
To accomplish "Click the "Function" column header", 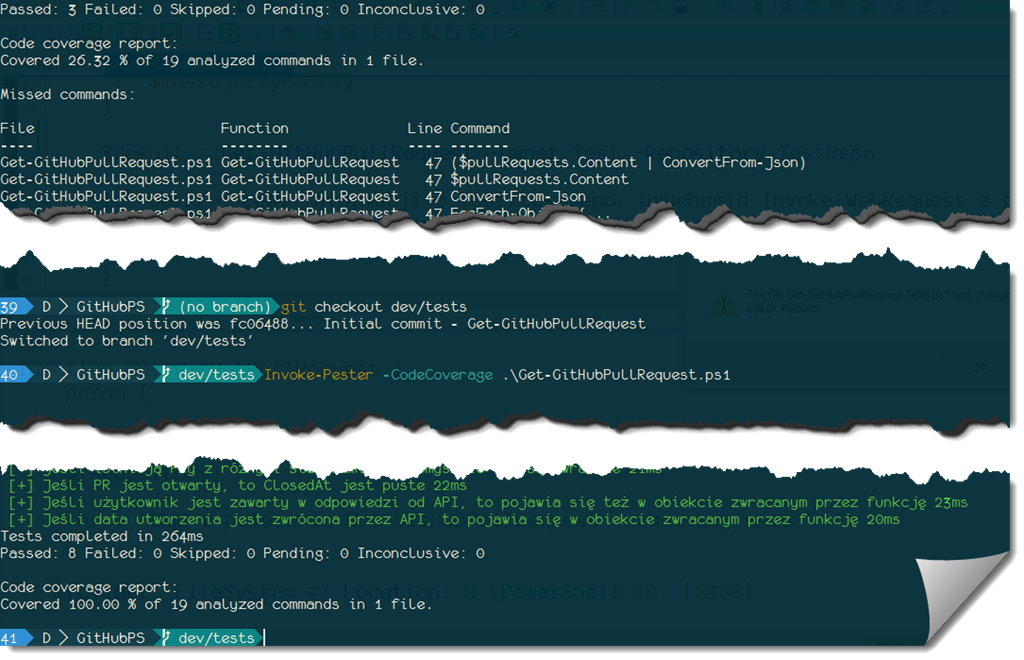I will coord(254,128).
